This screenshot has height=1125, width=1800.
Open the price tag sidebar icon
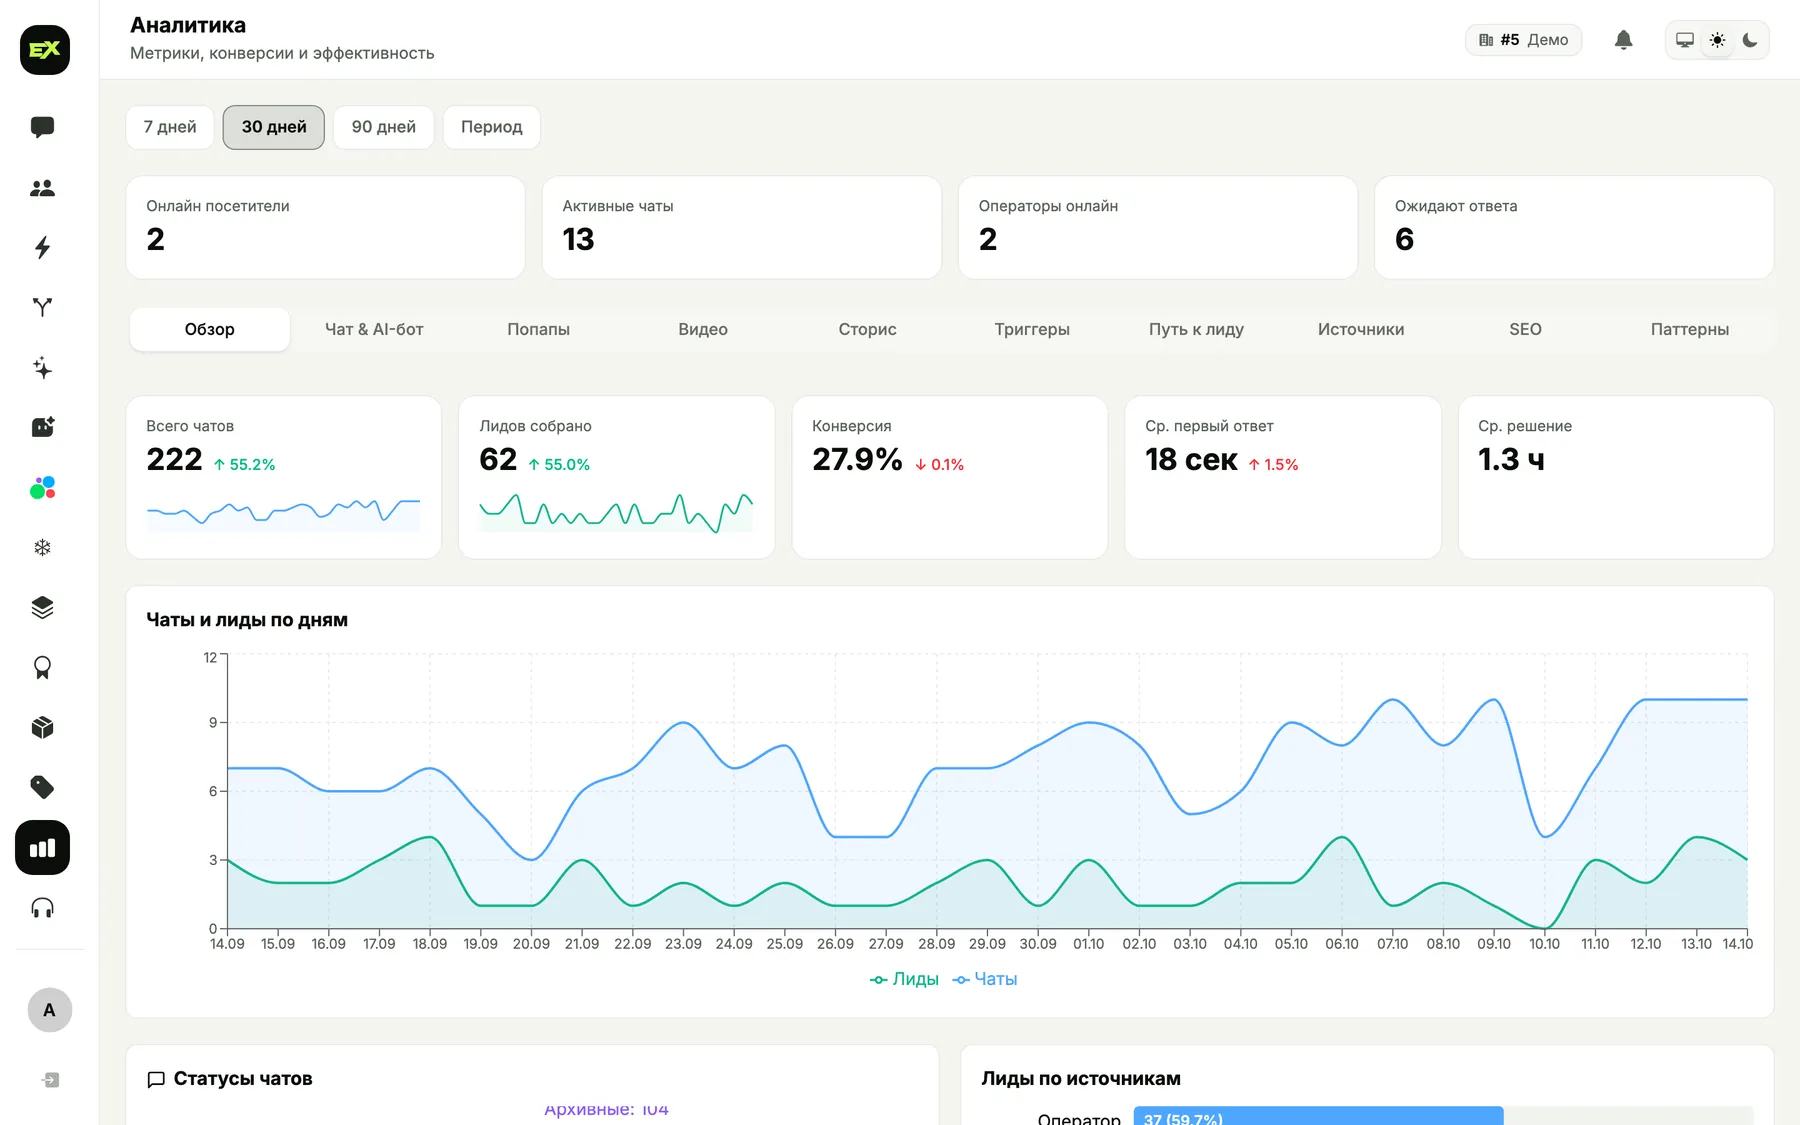tap(42, 787)
